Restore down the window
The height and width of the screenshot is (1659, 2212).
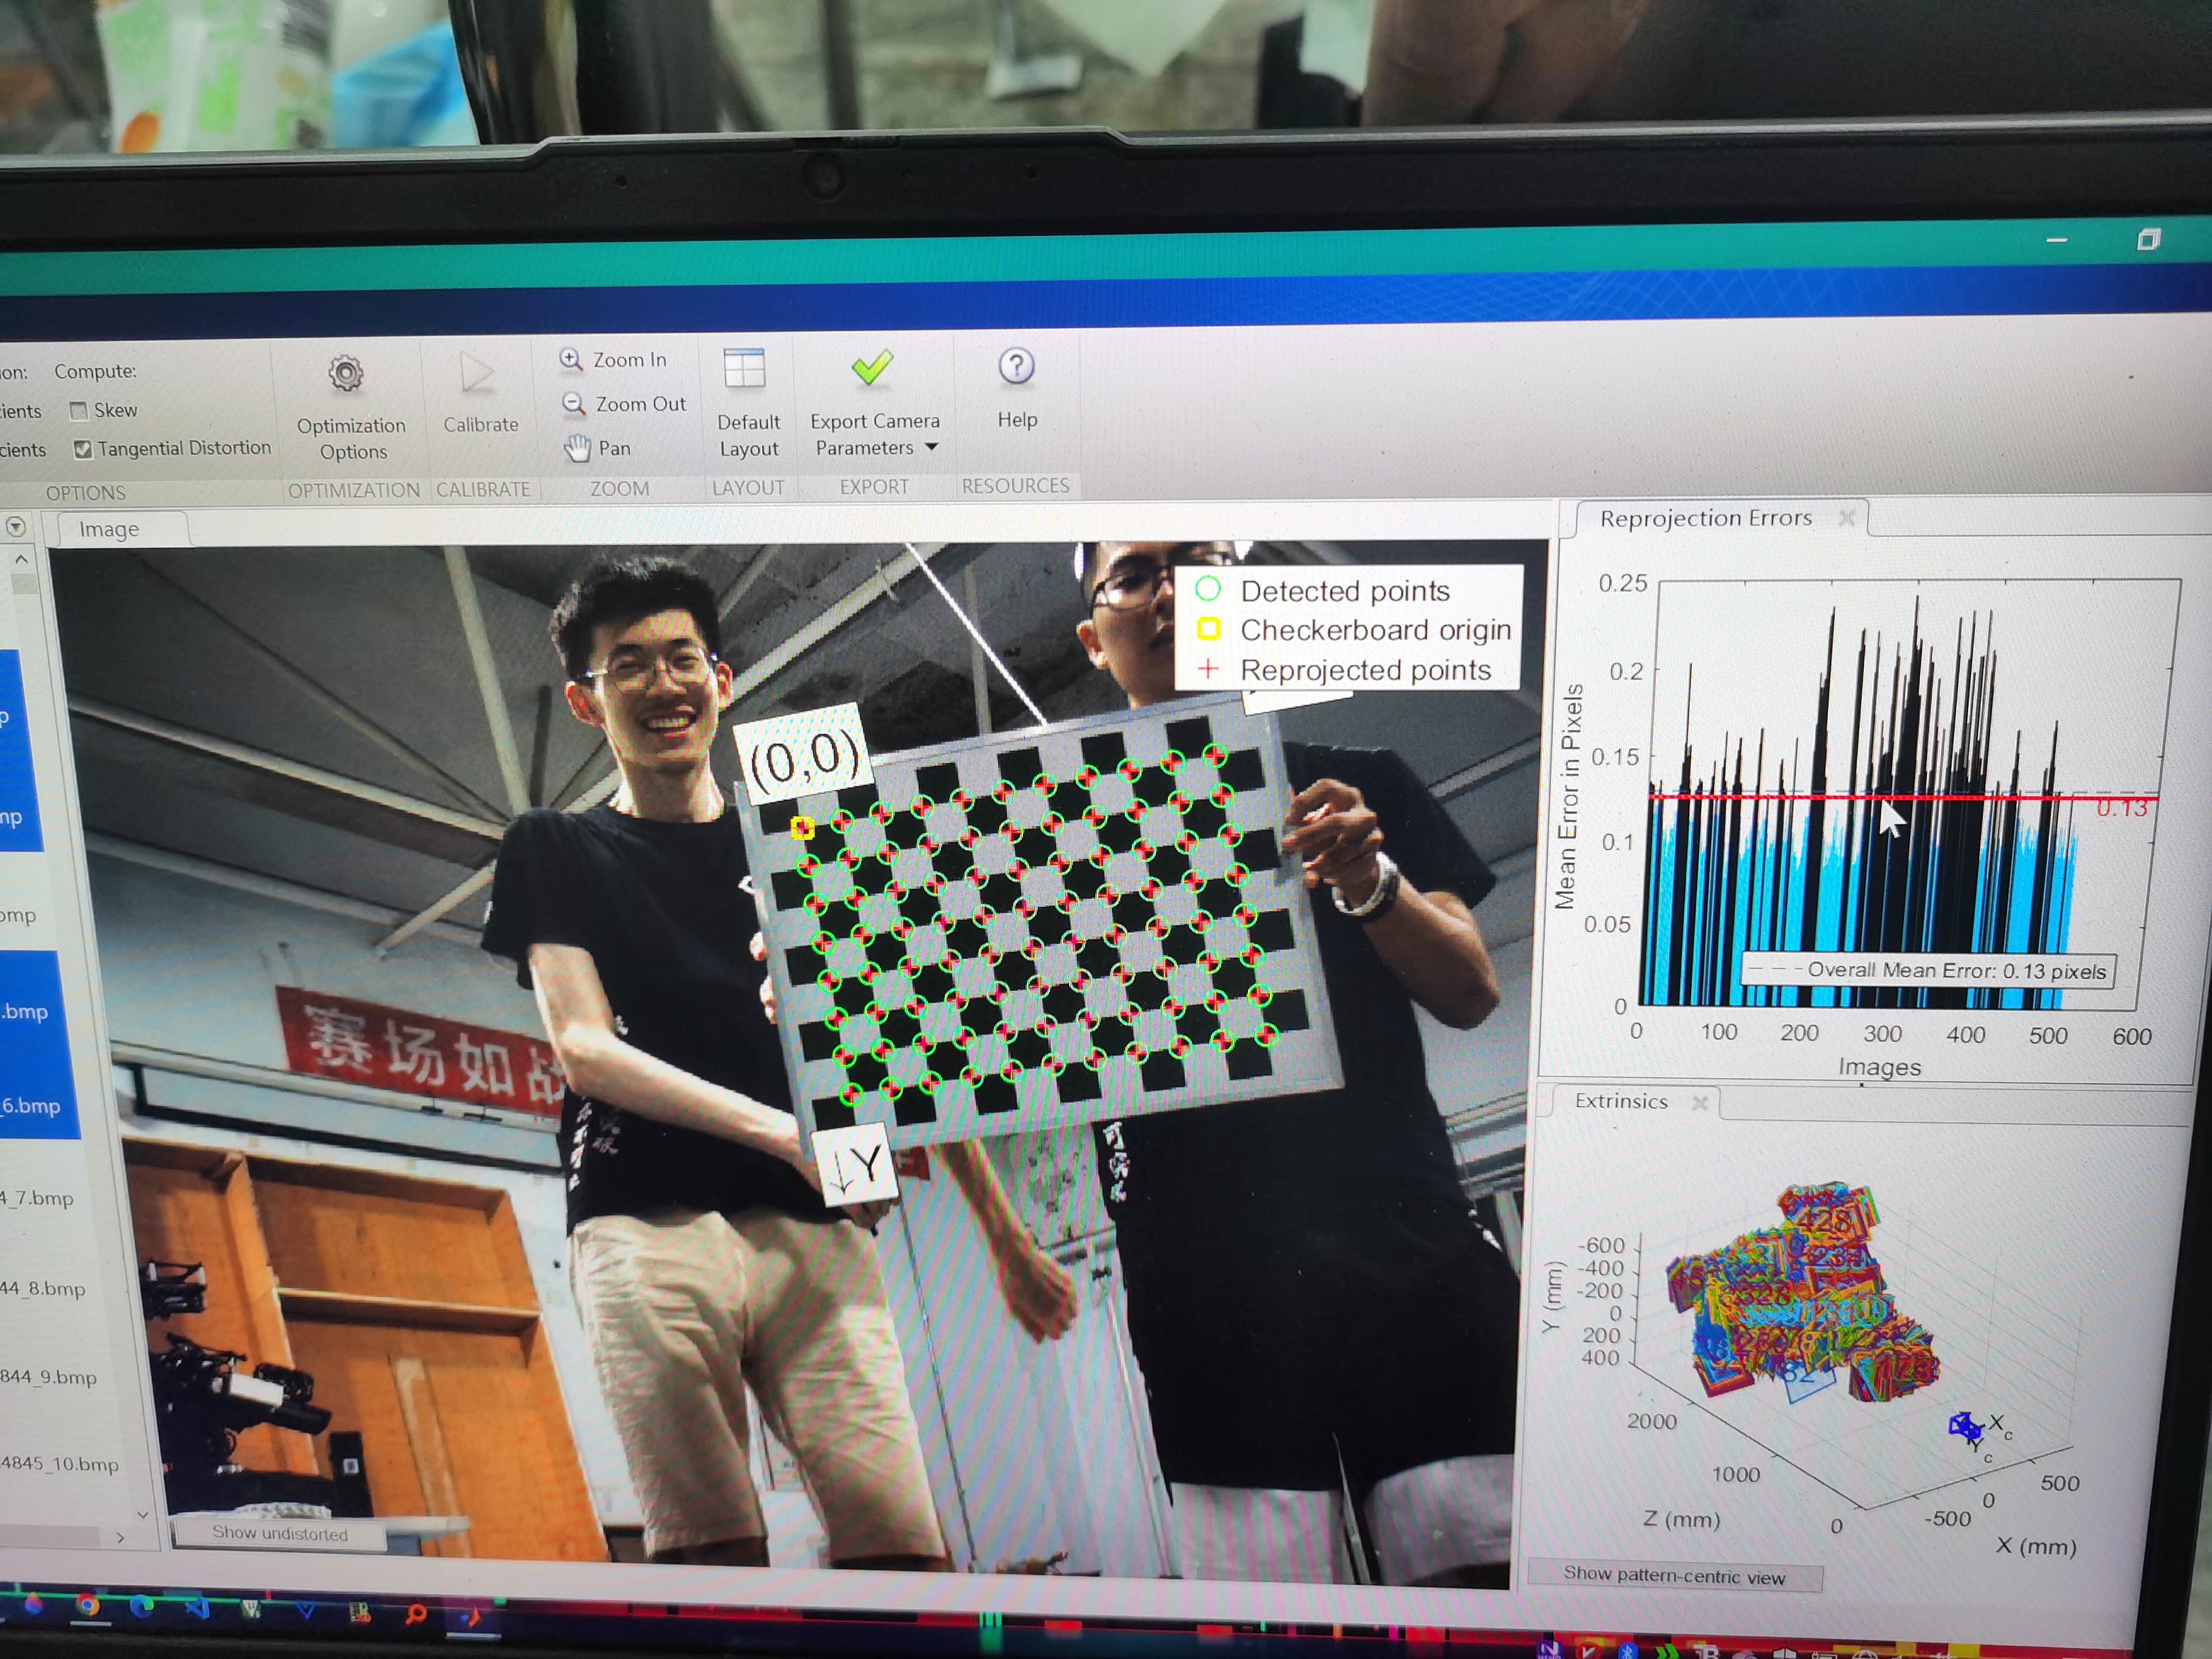tap(2149, 239)
